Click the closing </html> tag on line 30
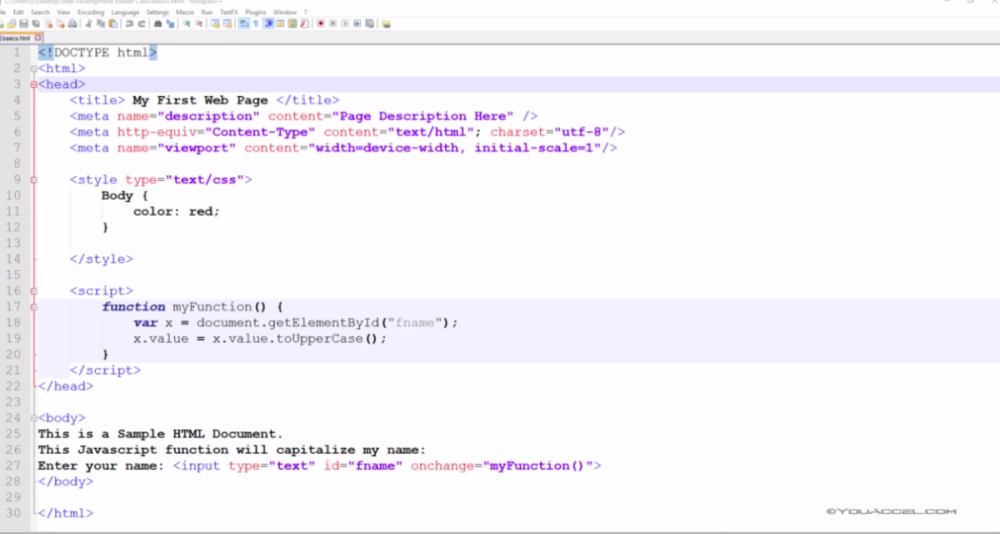Screen dimensions: 1000x534 point(66,514)
